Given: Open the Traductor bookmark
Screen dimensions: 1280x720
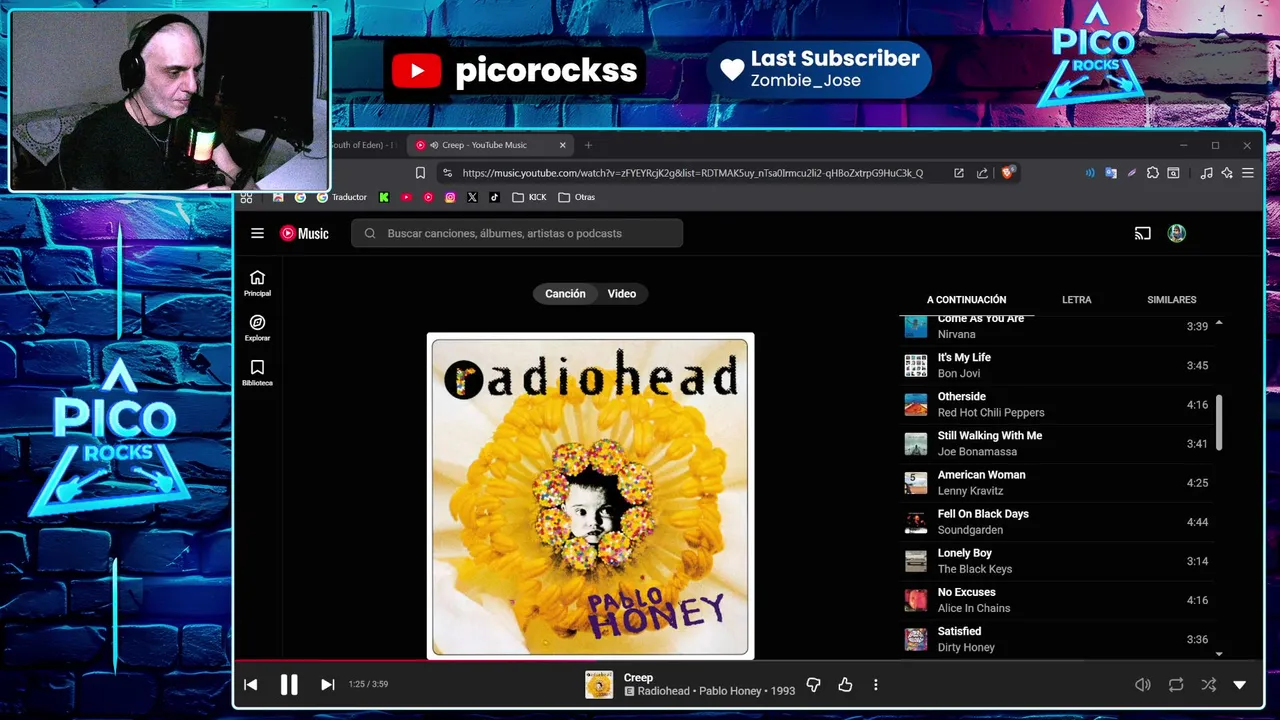Looking at the screenshot, I should click(342, 197).
